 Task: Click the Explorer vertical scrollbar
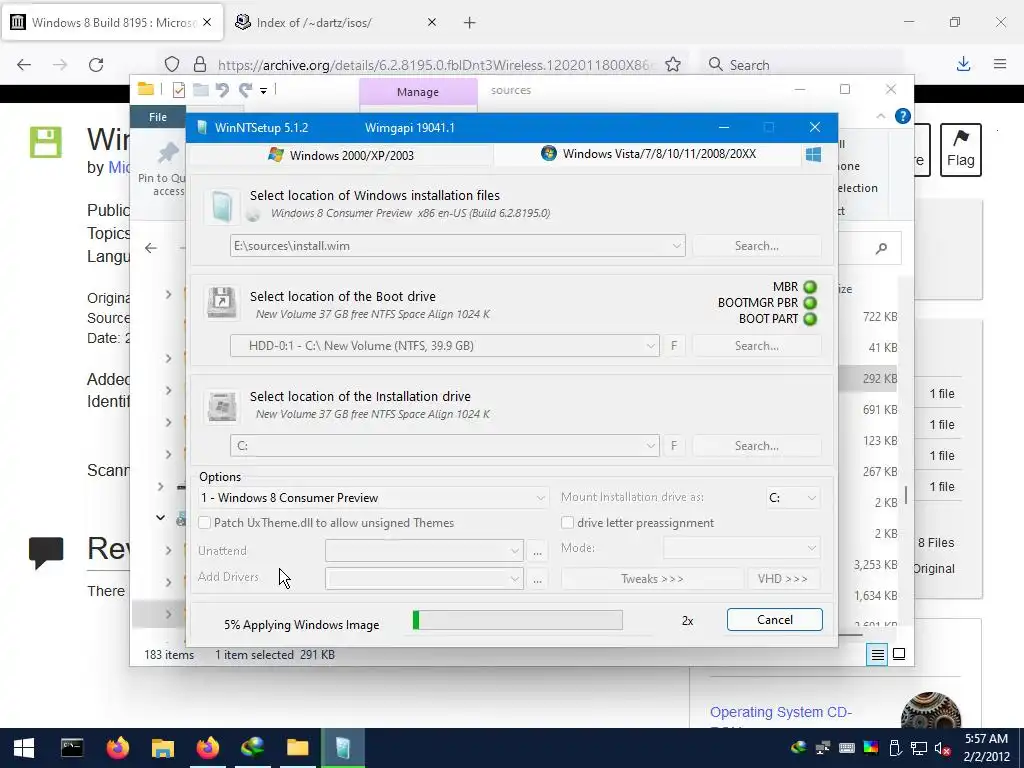tap(905, 495)
